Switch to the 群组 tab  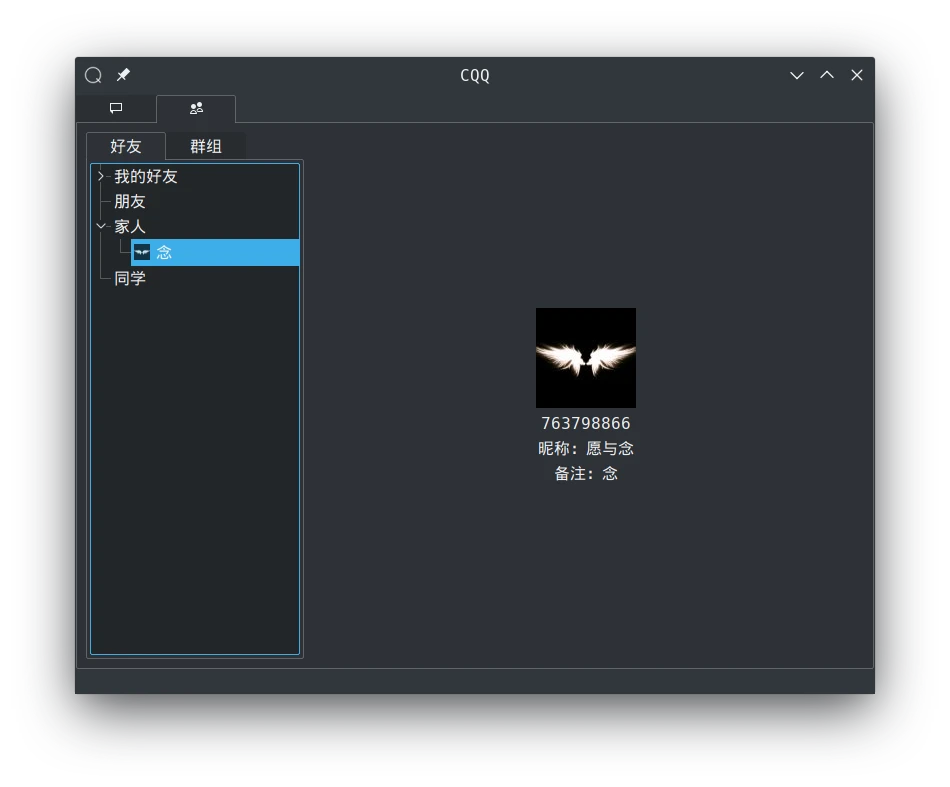206,146
